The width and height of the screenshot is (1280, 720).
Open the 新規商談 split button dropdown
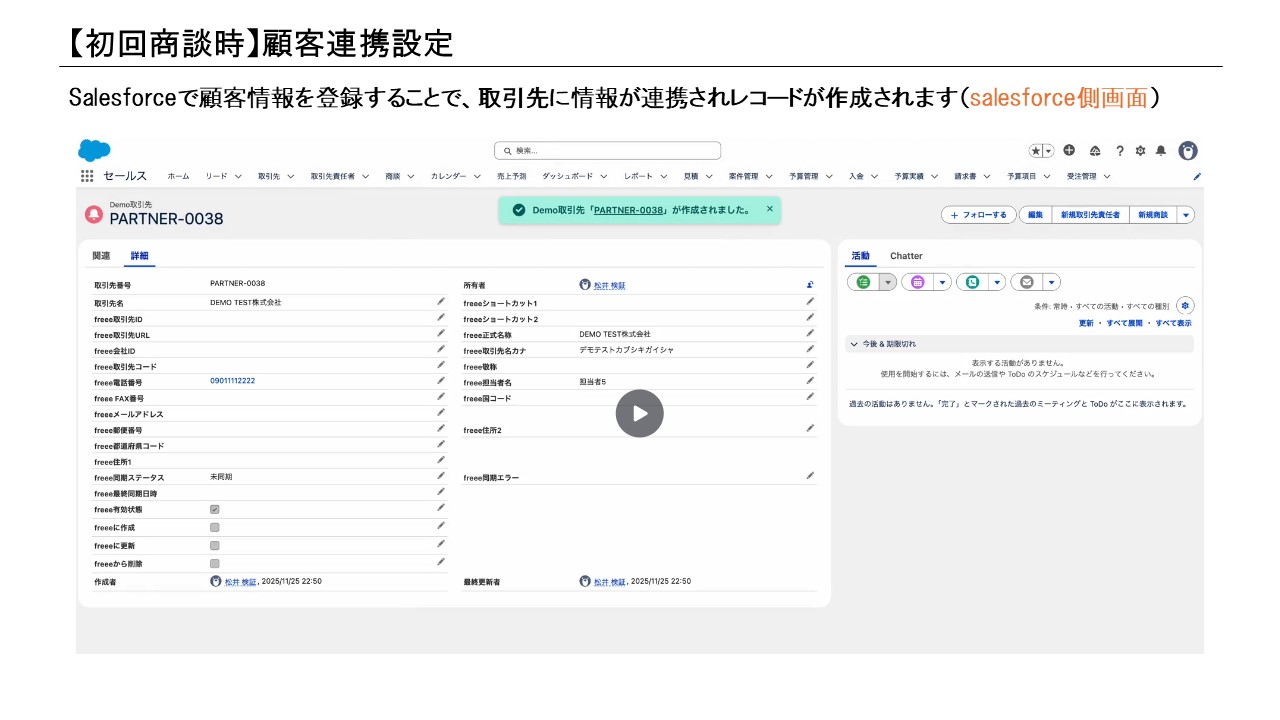(x=1184, y=214)
